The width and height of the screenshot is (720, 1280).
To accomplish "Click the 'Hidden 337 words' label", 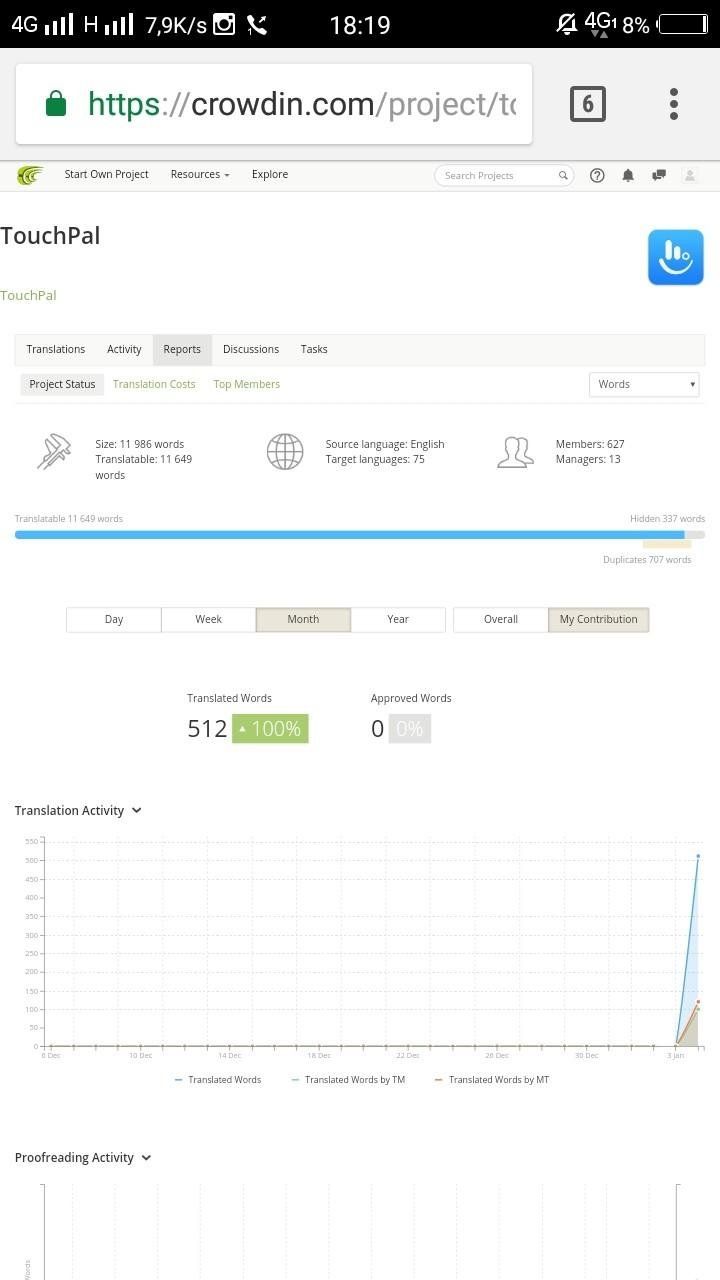I will (667, 519).
